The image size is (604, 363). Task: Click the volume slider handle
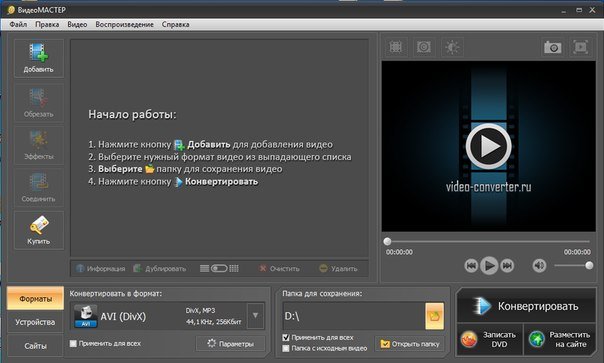[589, 265]
